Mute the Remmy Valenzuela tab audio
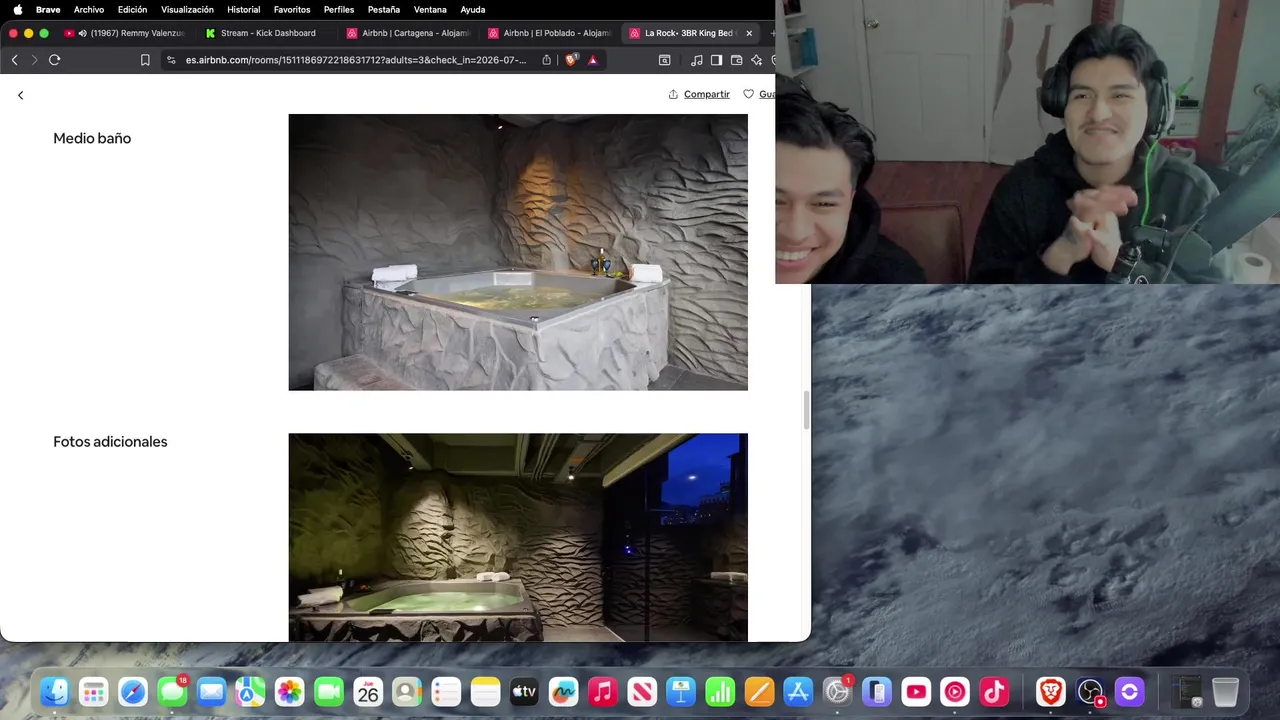The height and width of the screenshot is (720, 1280). click(82, 33)
